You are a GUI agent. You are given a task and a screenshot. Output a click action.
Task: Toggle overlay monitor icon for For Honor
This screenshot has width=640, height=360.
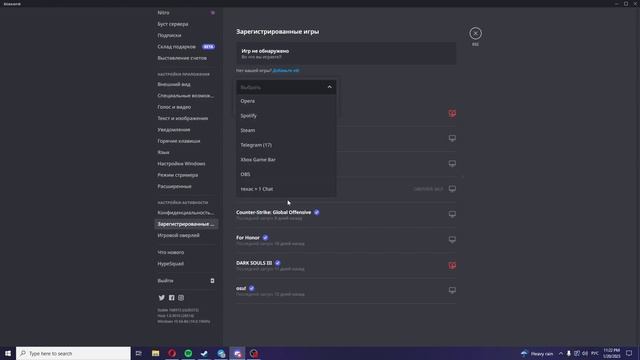452,240
